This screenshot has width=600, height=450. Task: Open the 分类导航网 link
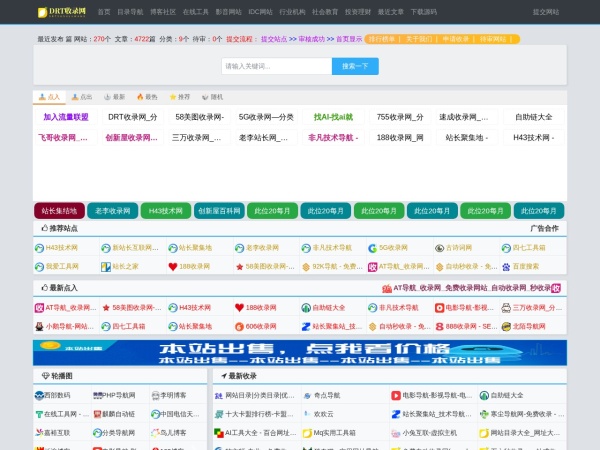tap(119, 433)
